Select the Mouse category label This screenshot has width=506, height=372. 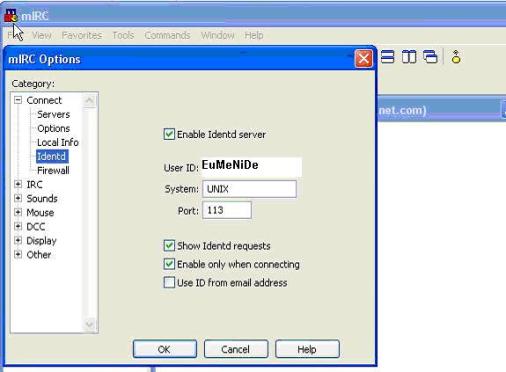tap(40, 212)
